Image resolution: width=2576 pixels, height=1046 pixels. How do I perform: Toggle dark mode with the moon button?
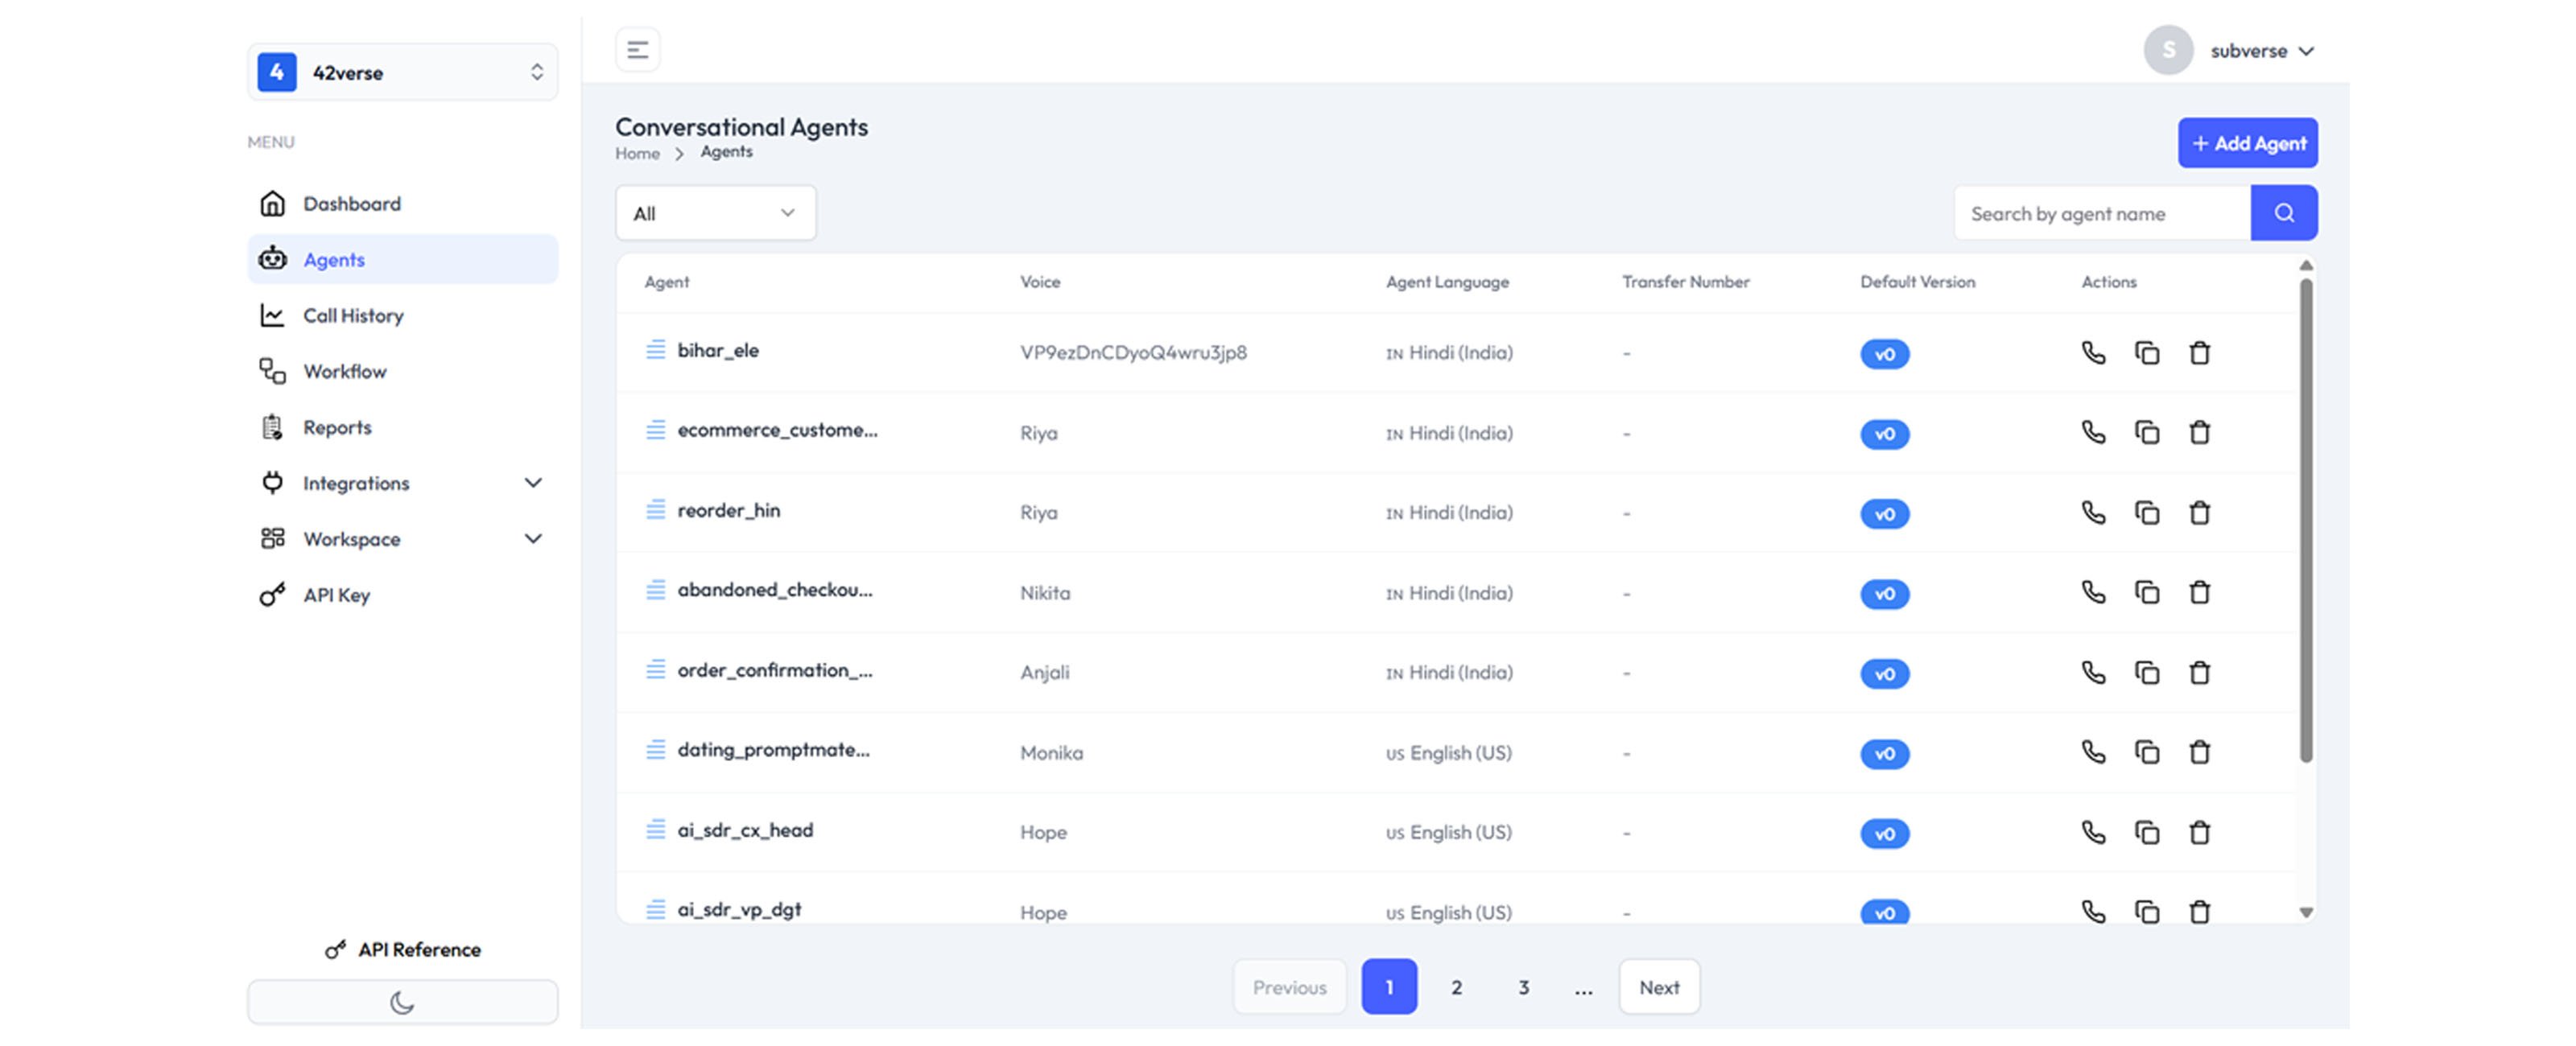click(x=402, y=1002)
